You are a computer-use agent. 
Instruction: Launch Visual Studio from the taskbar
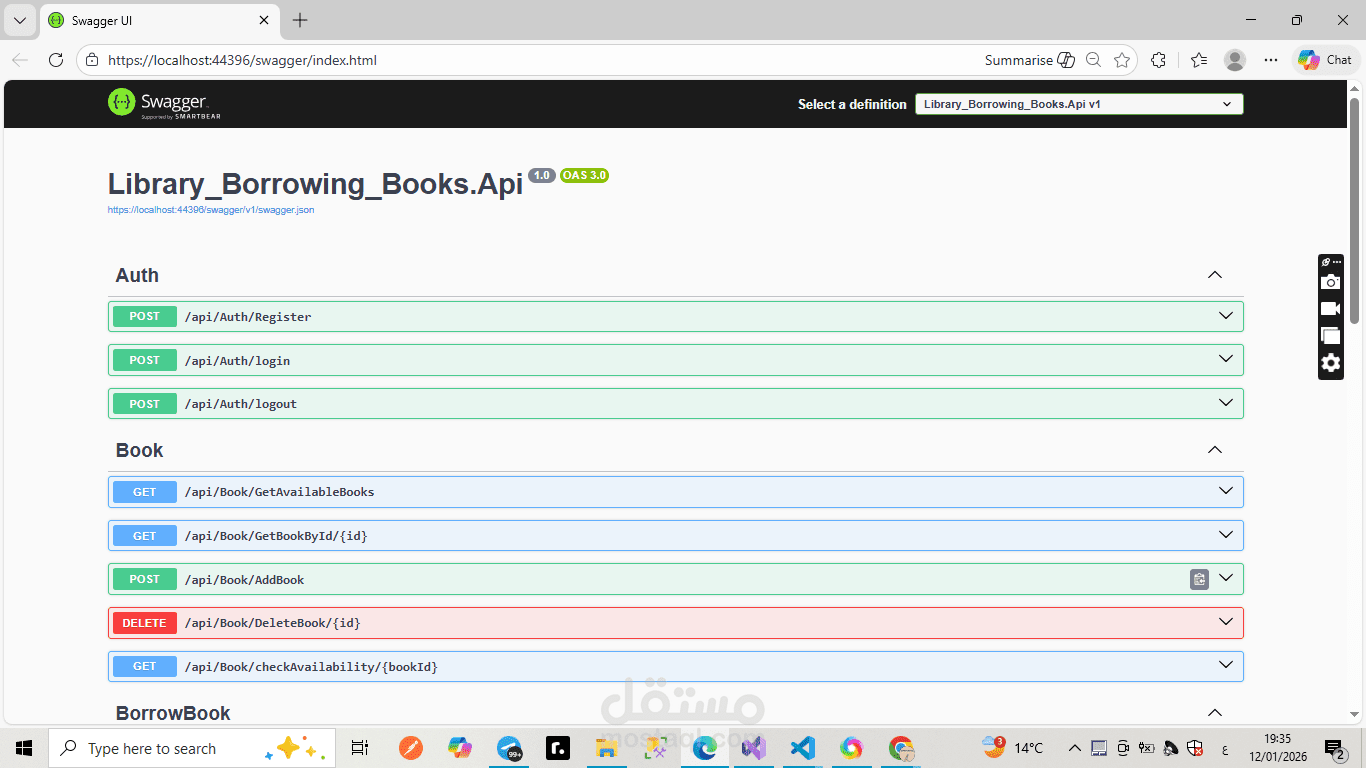tap(753, 748)
